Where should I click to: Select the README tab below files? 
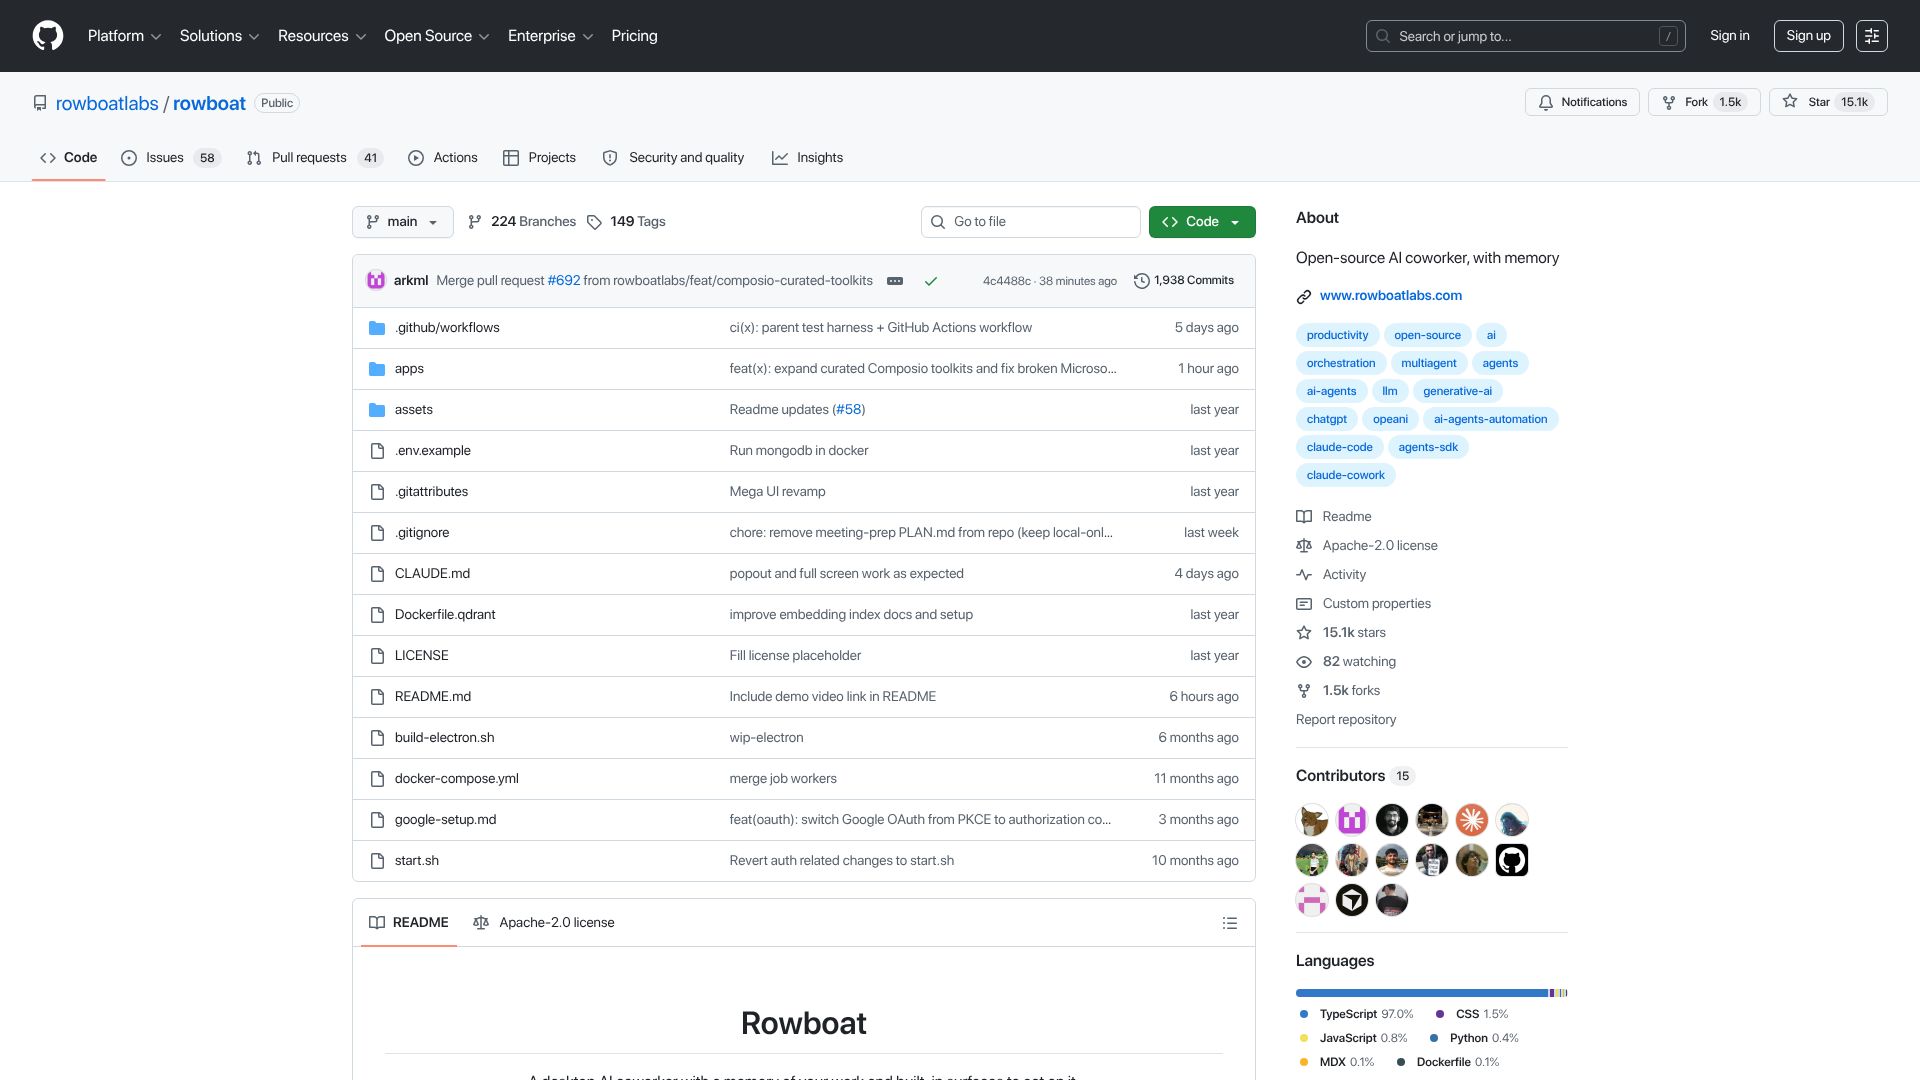click(x=409, y=923)
